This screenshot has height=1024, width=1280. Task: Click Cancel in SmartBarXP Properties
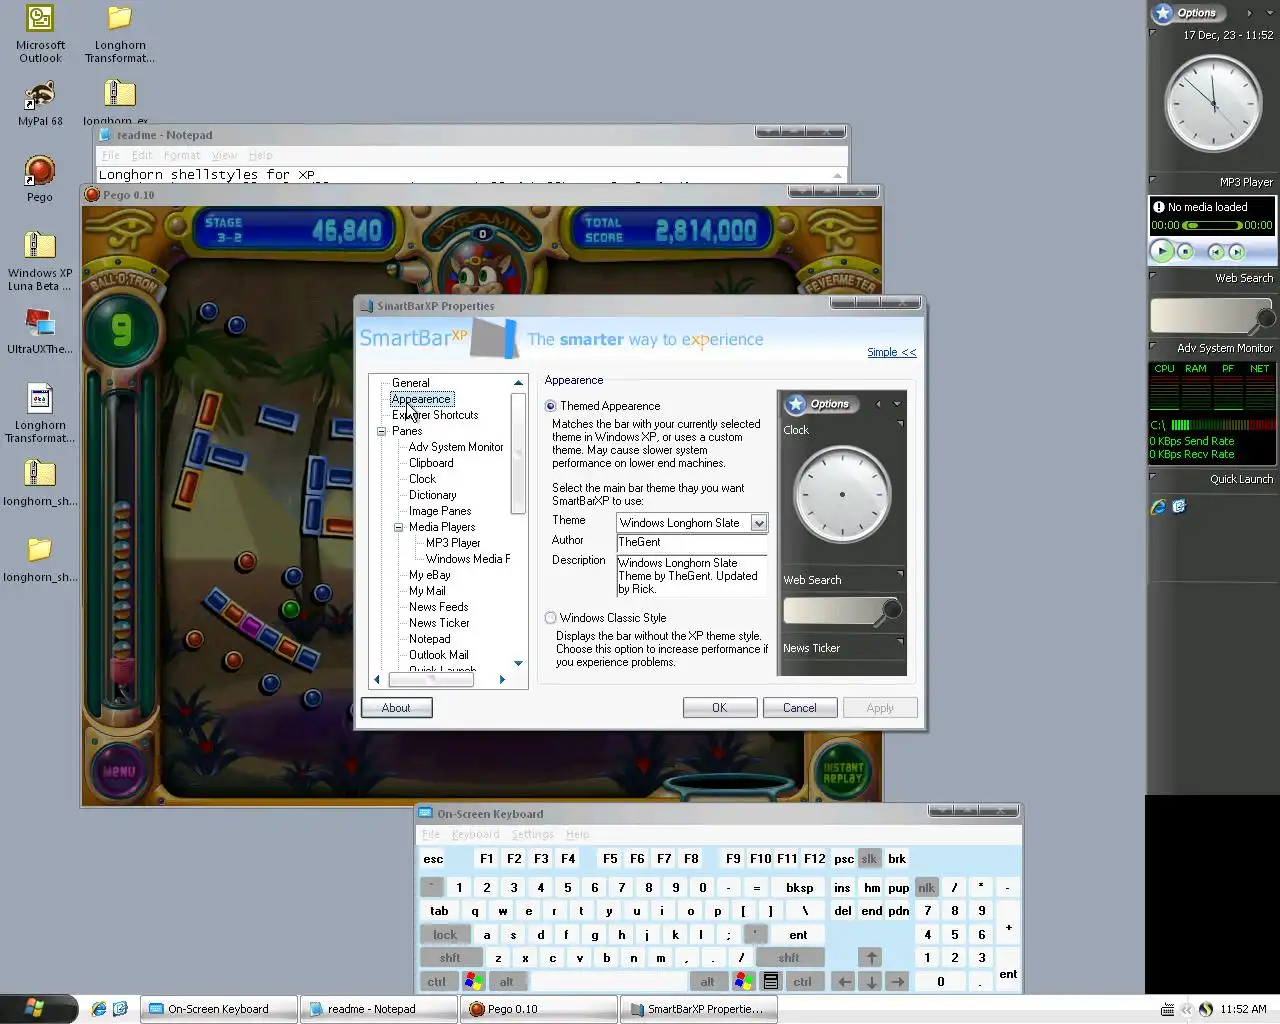[799, 708]
